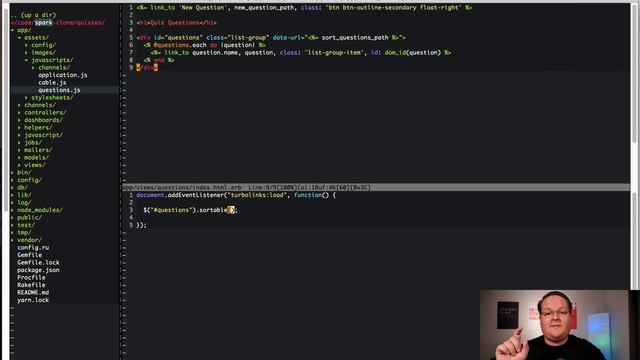
Task: Click the closing '});' line
Action: coord(141,225)
